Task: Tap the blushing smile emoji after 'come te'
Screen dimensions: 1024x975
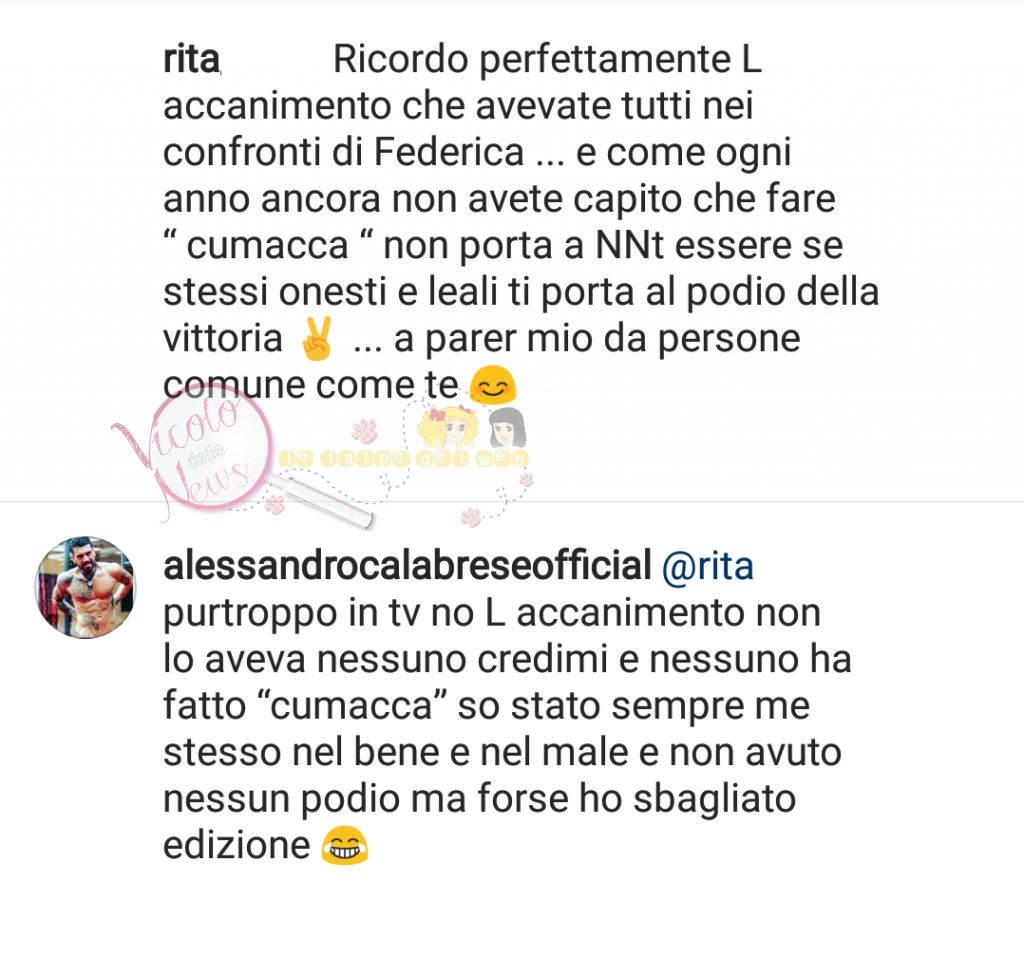Action: [493, 385]
